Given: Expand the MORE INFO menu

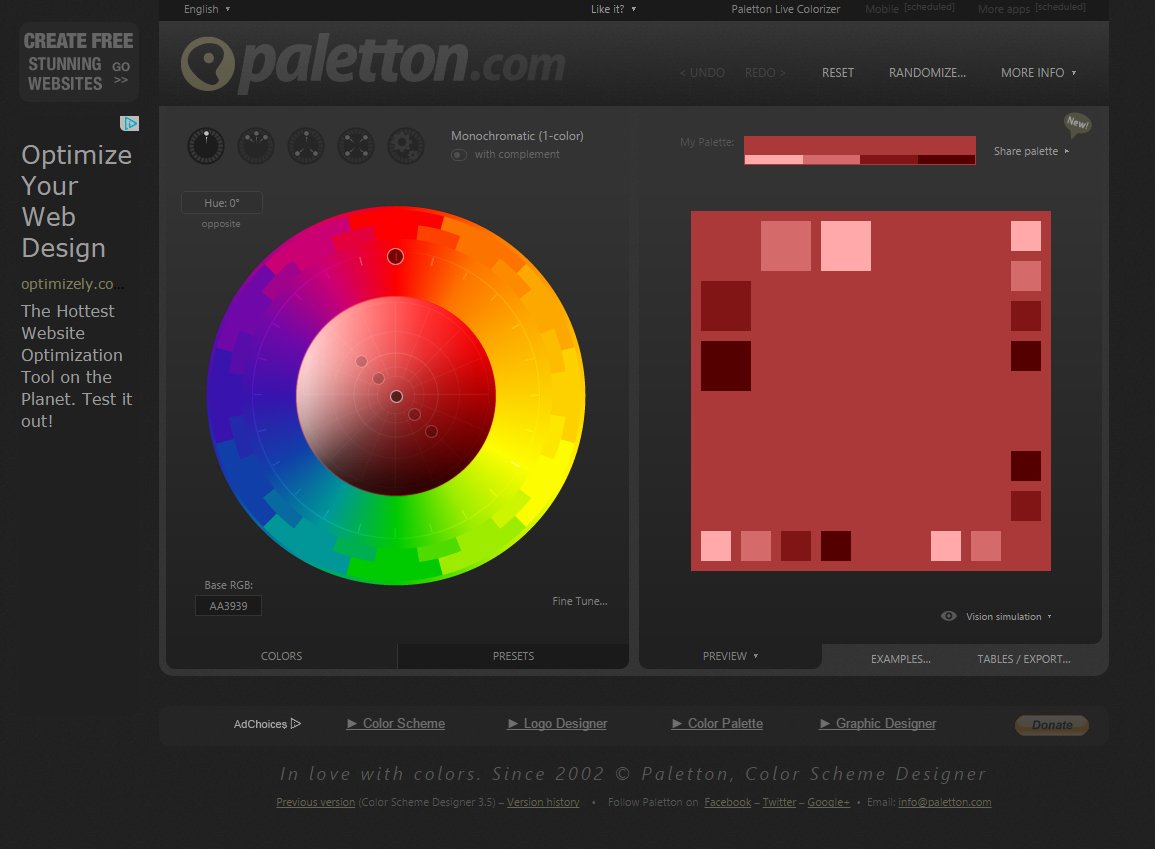Looking at the screenshot, I should (1038, 73).
